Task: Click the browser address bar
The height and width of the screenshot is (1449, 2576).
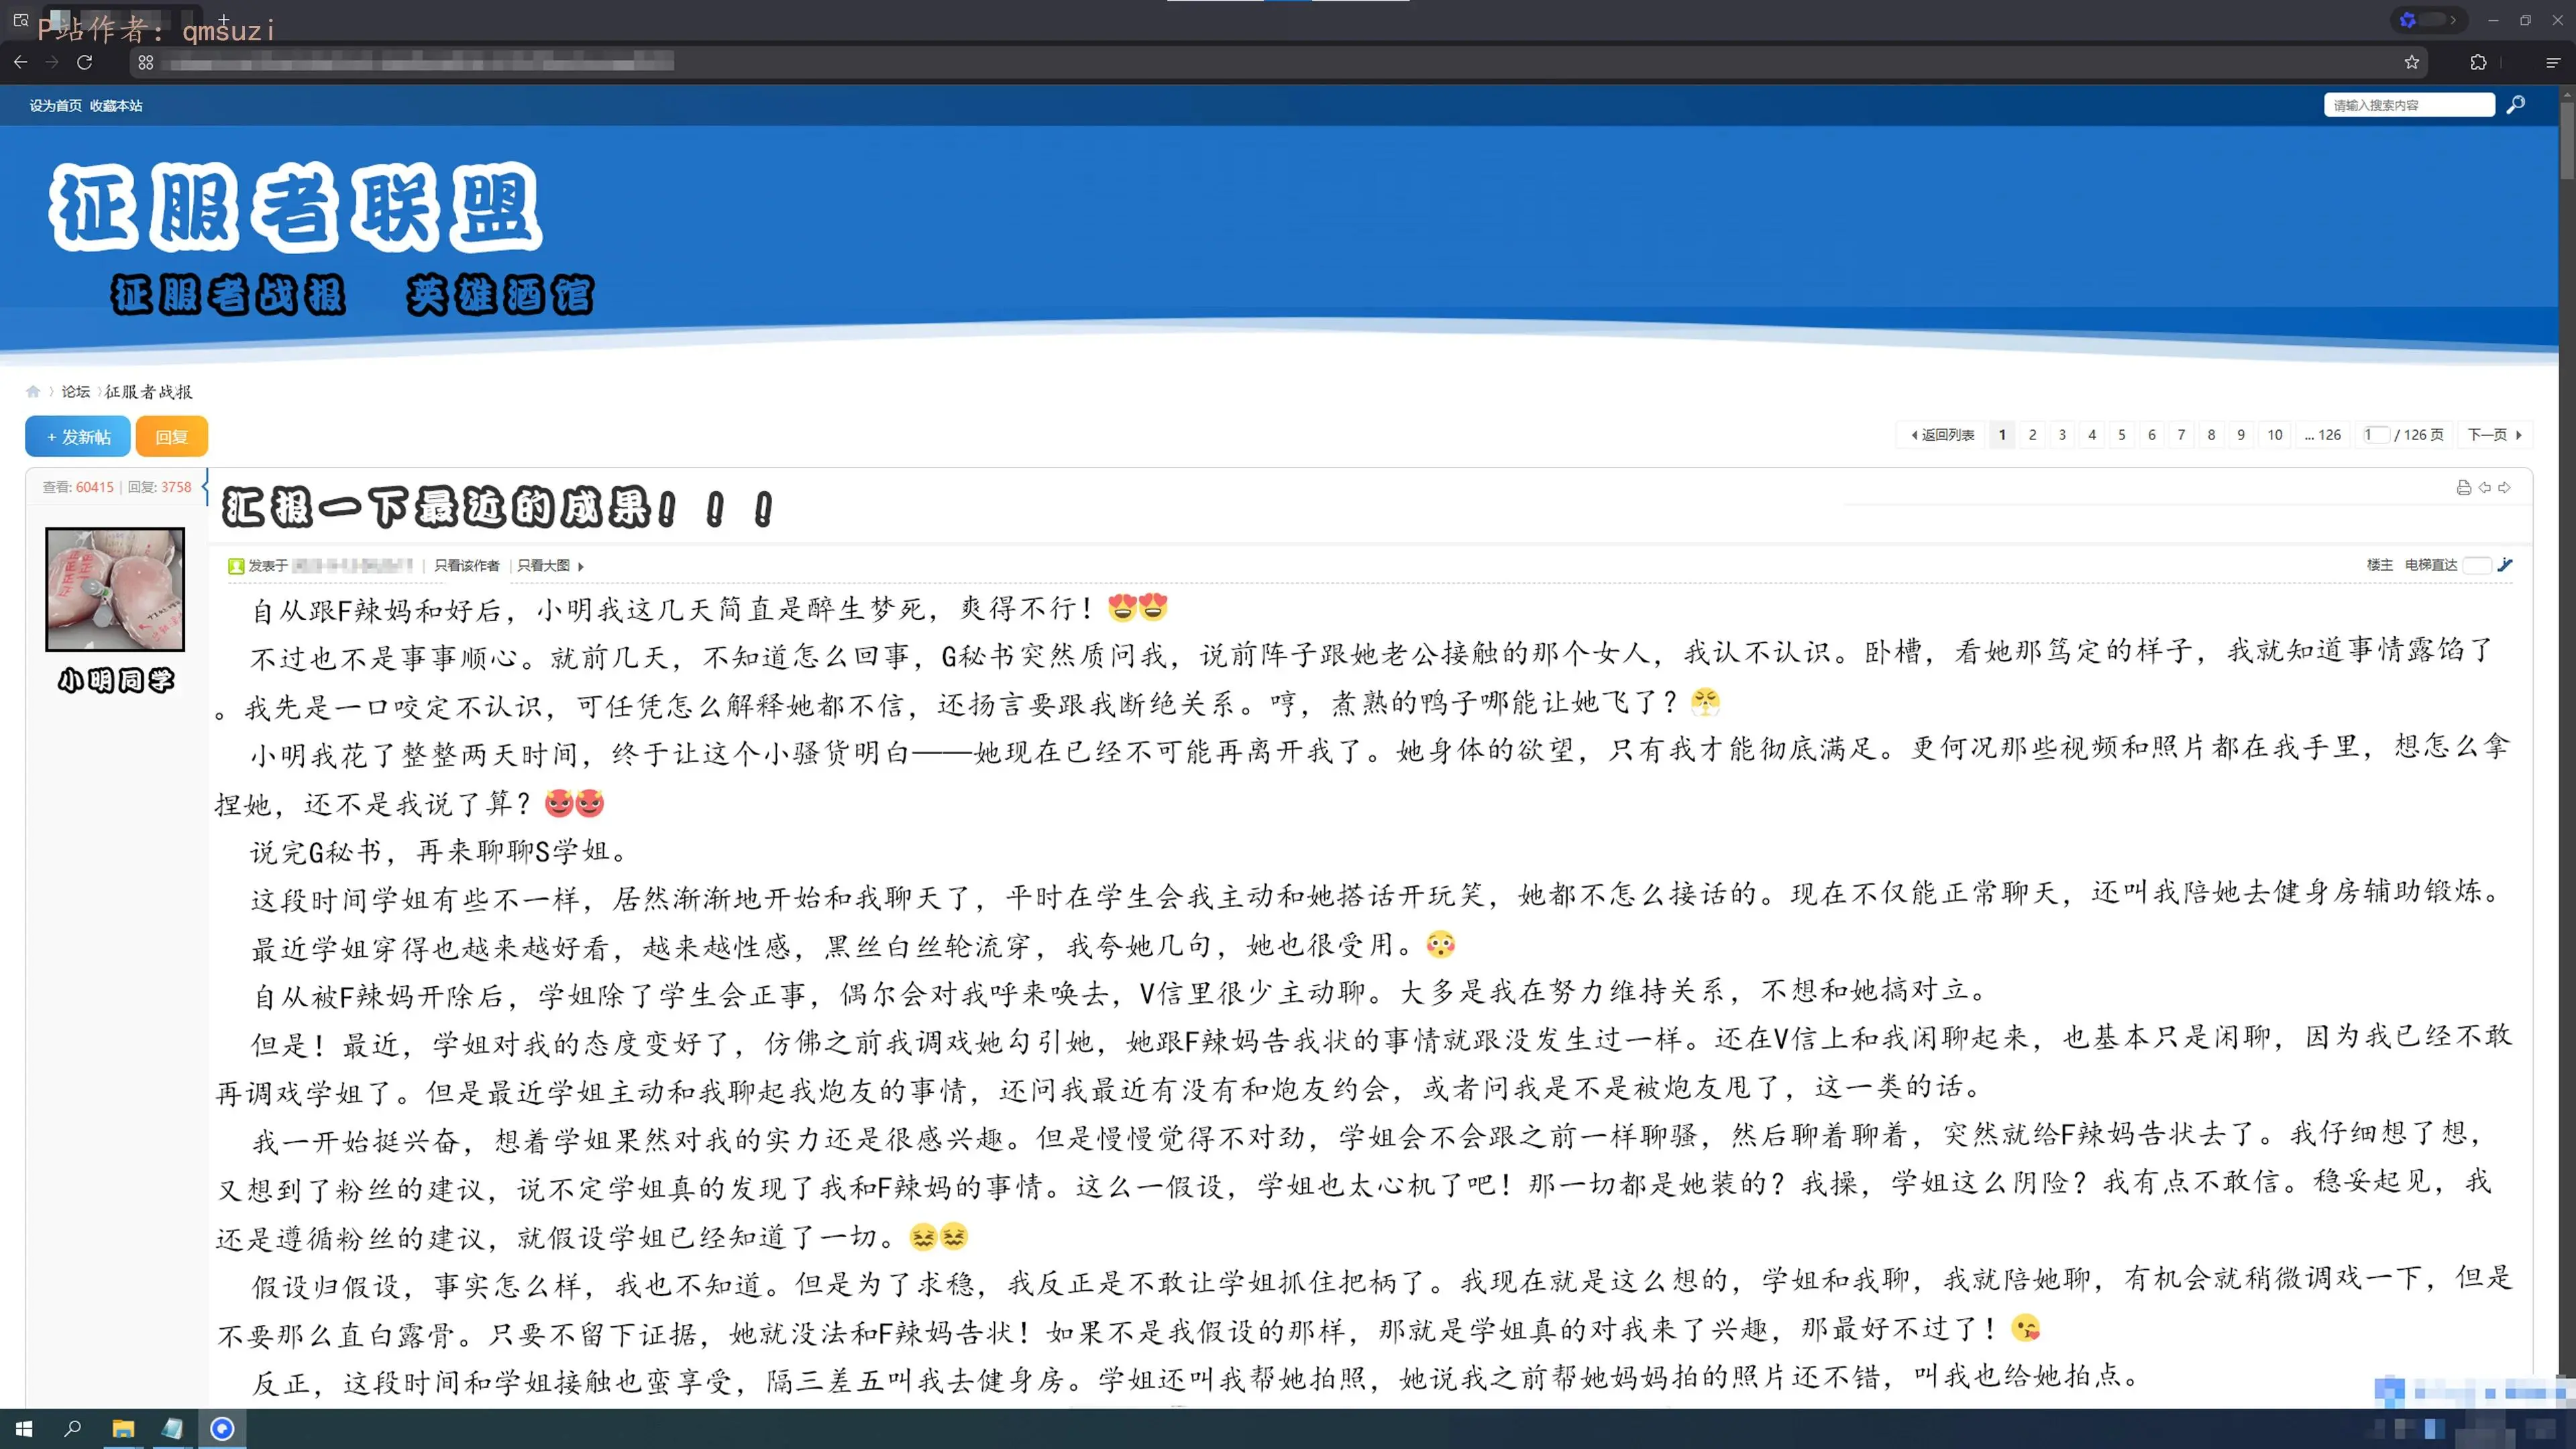Action: (1280, 62)
